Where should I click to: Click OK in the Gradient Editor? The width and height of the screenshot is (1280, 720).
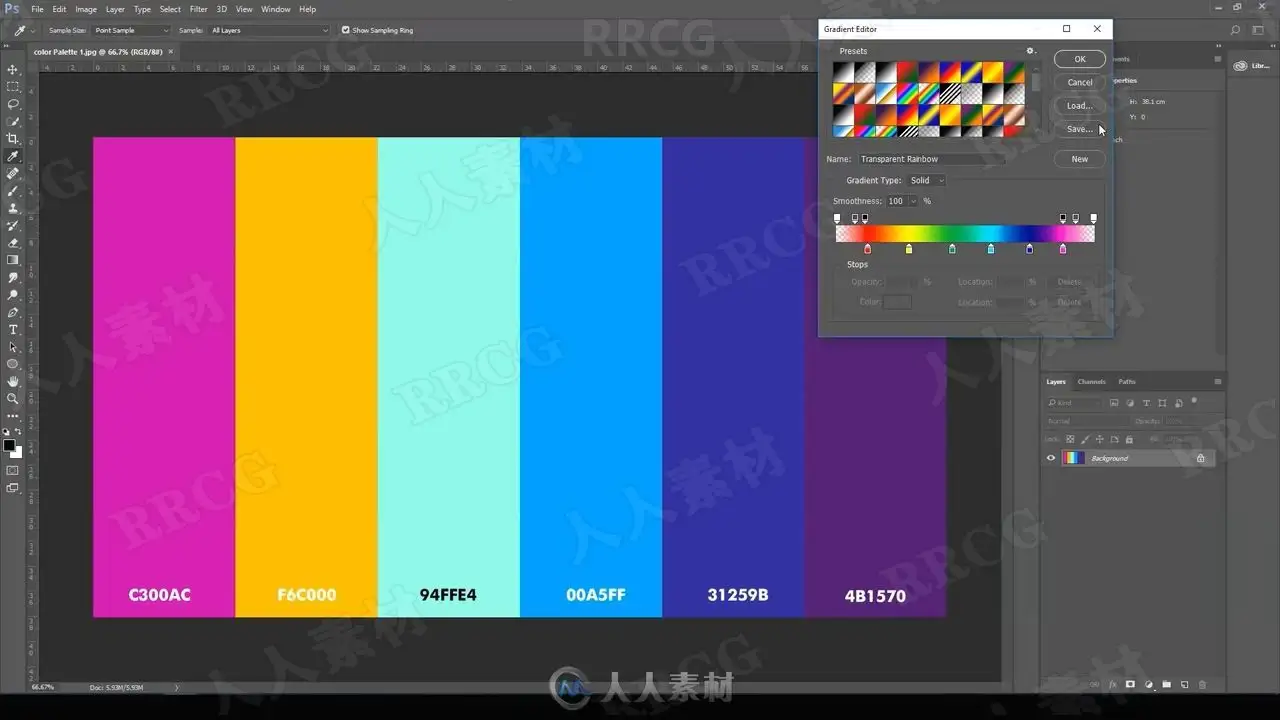pos(1080,59)
